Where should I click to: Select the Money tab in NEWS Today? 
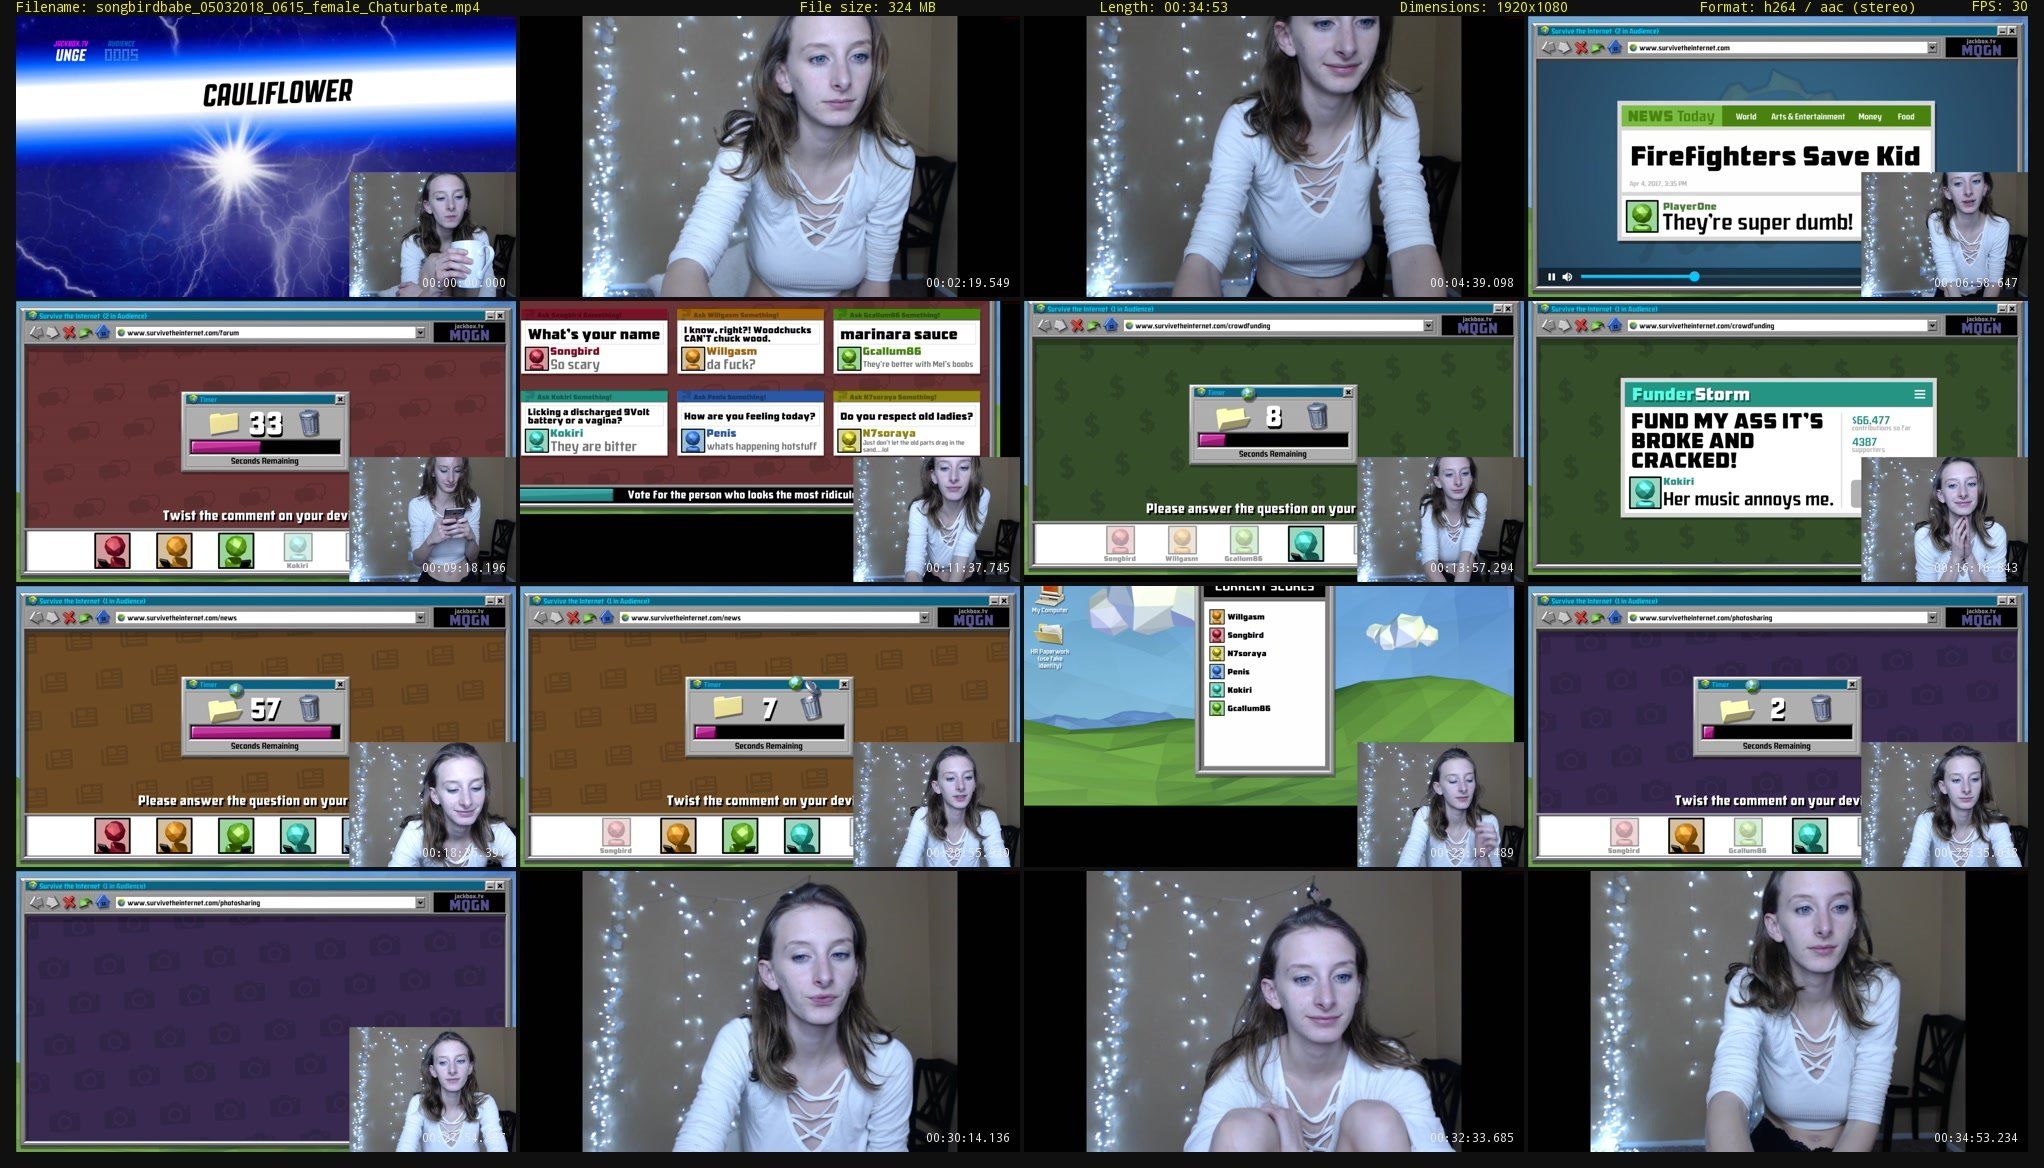pyautogui.click(x=1869, y=117)
